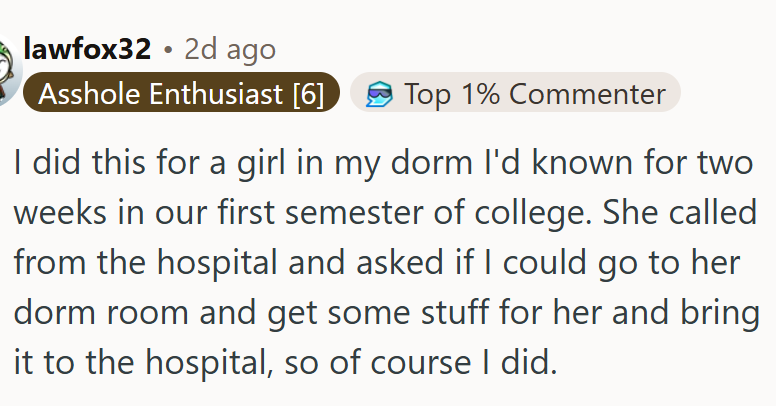This screenshot has width=776, height=406.
Task: Click the dot separator before the timestamp
Action: coord(168,49)
